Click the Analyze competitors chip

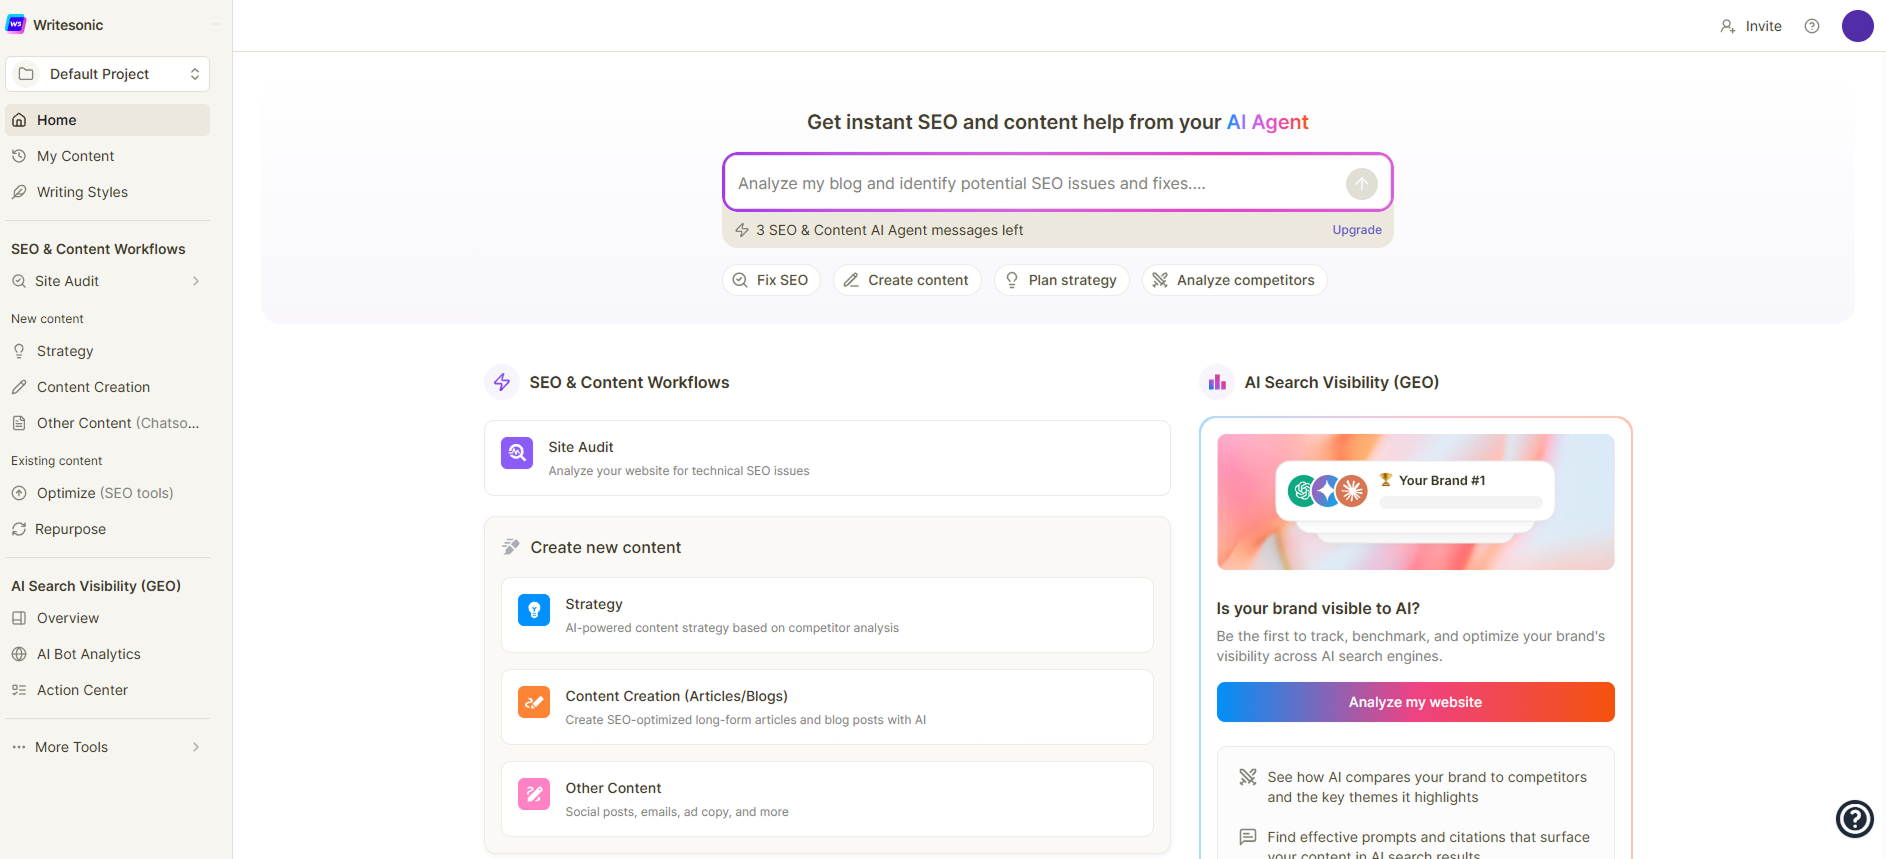point(1234,280)
